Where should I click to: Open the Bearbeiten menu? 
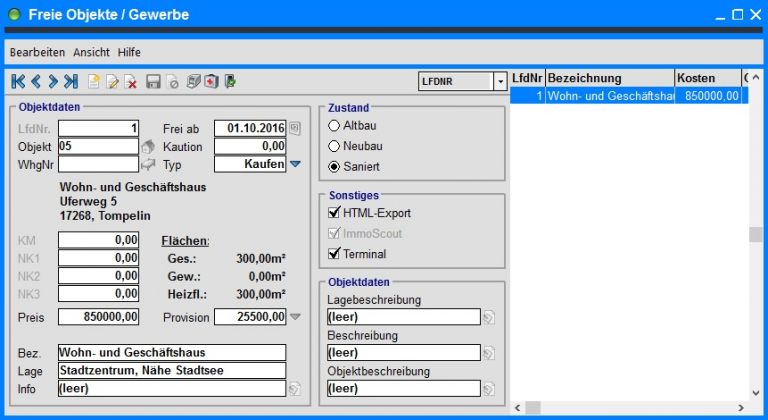point(37,52)
